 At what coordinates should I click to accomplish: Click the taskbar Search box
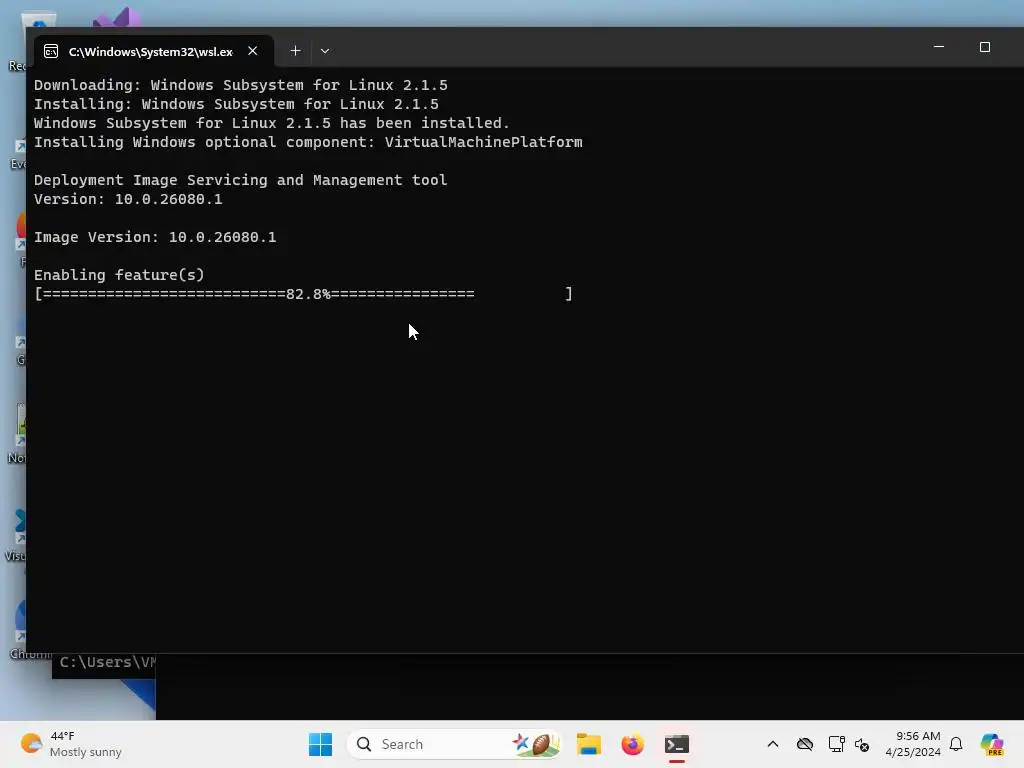453,744
